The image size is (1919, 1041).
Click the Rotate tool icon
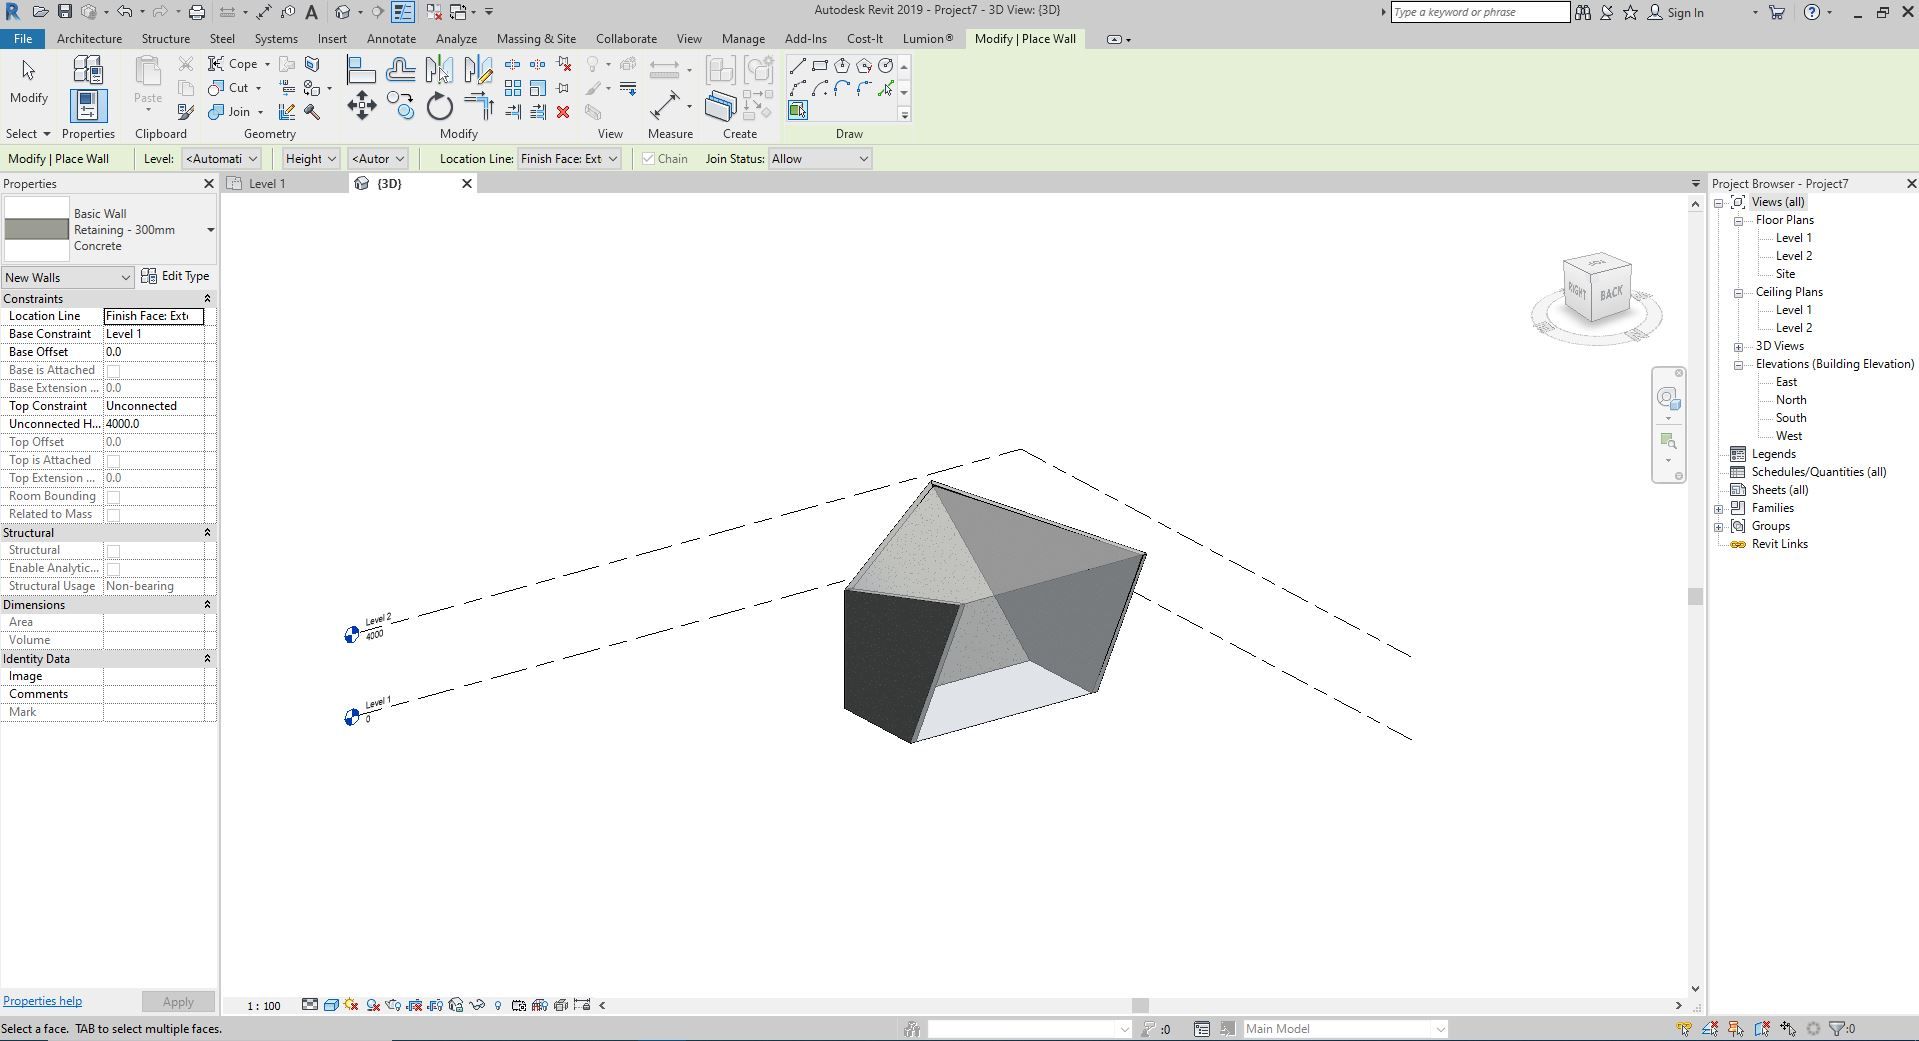pos(439,106)
